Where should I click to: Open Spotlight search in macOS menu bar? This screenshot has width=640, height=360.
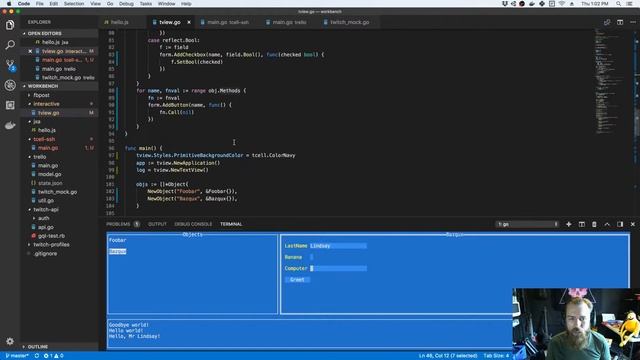(x=618, y=4)
